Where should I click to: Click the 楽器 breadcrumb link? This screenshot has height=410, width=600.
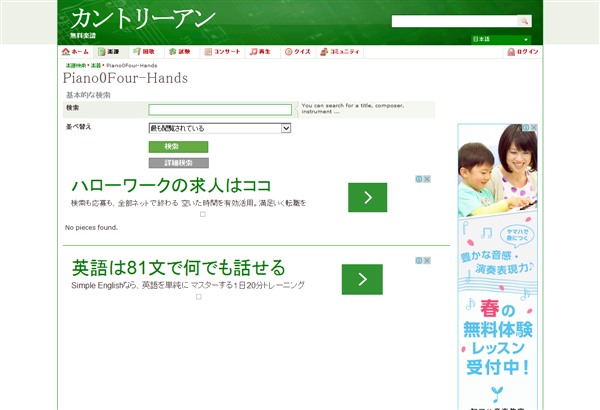(x=96, y=65)
